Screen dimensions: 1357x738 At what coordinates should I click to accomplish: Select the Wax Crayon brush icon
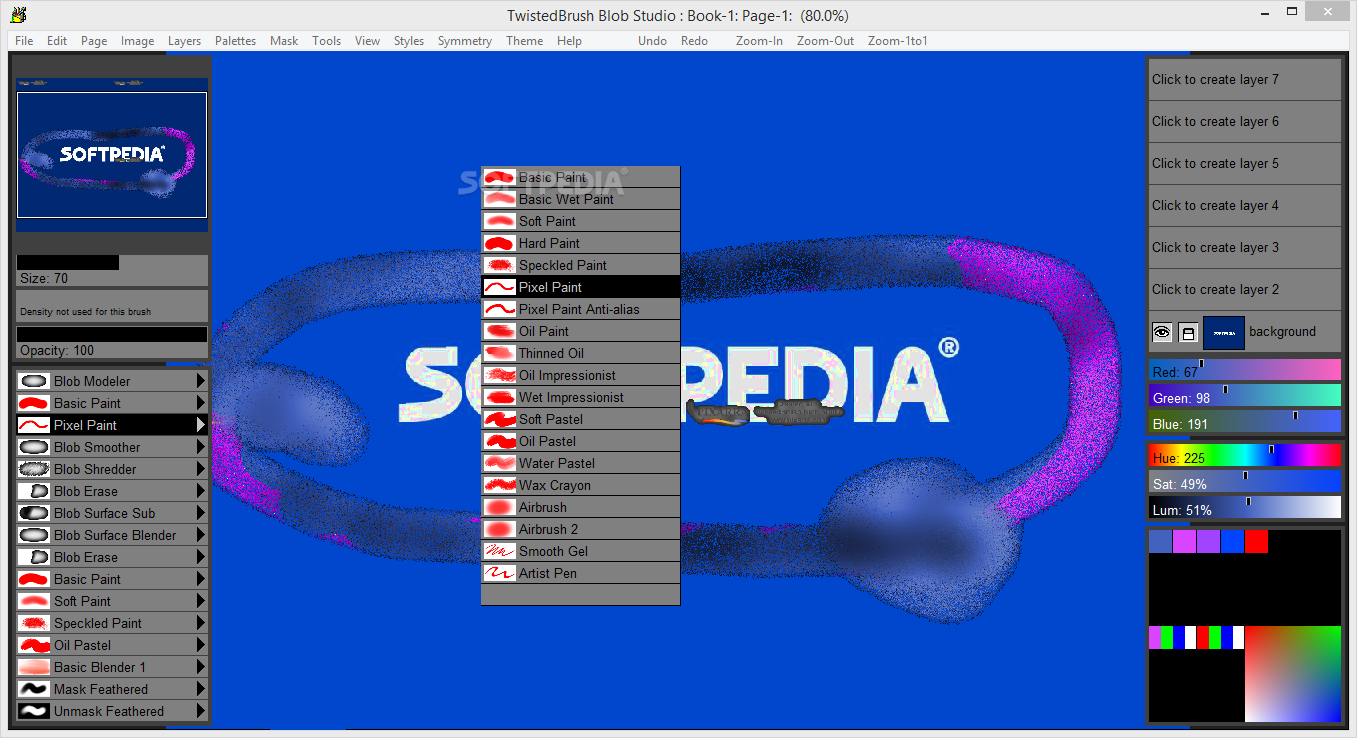(x=499, y=485)
